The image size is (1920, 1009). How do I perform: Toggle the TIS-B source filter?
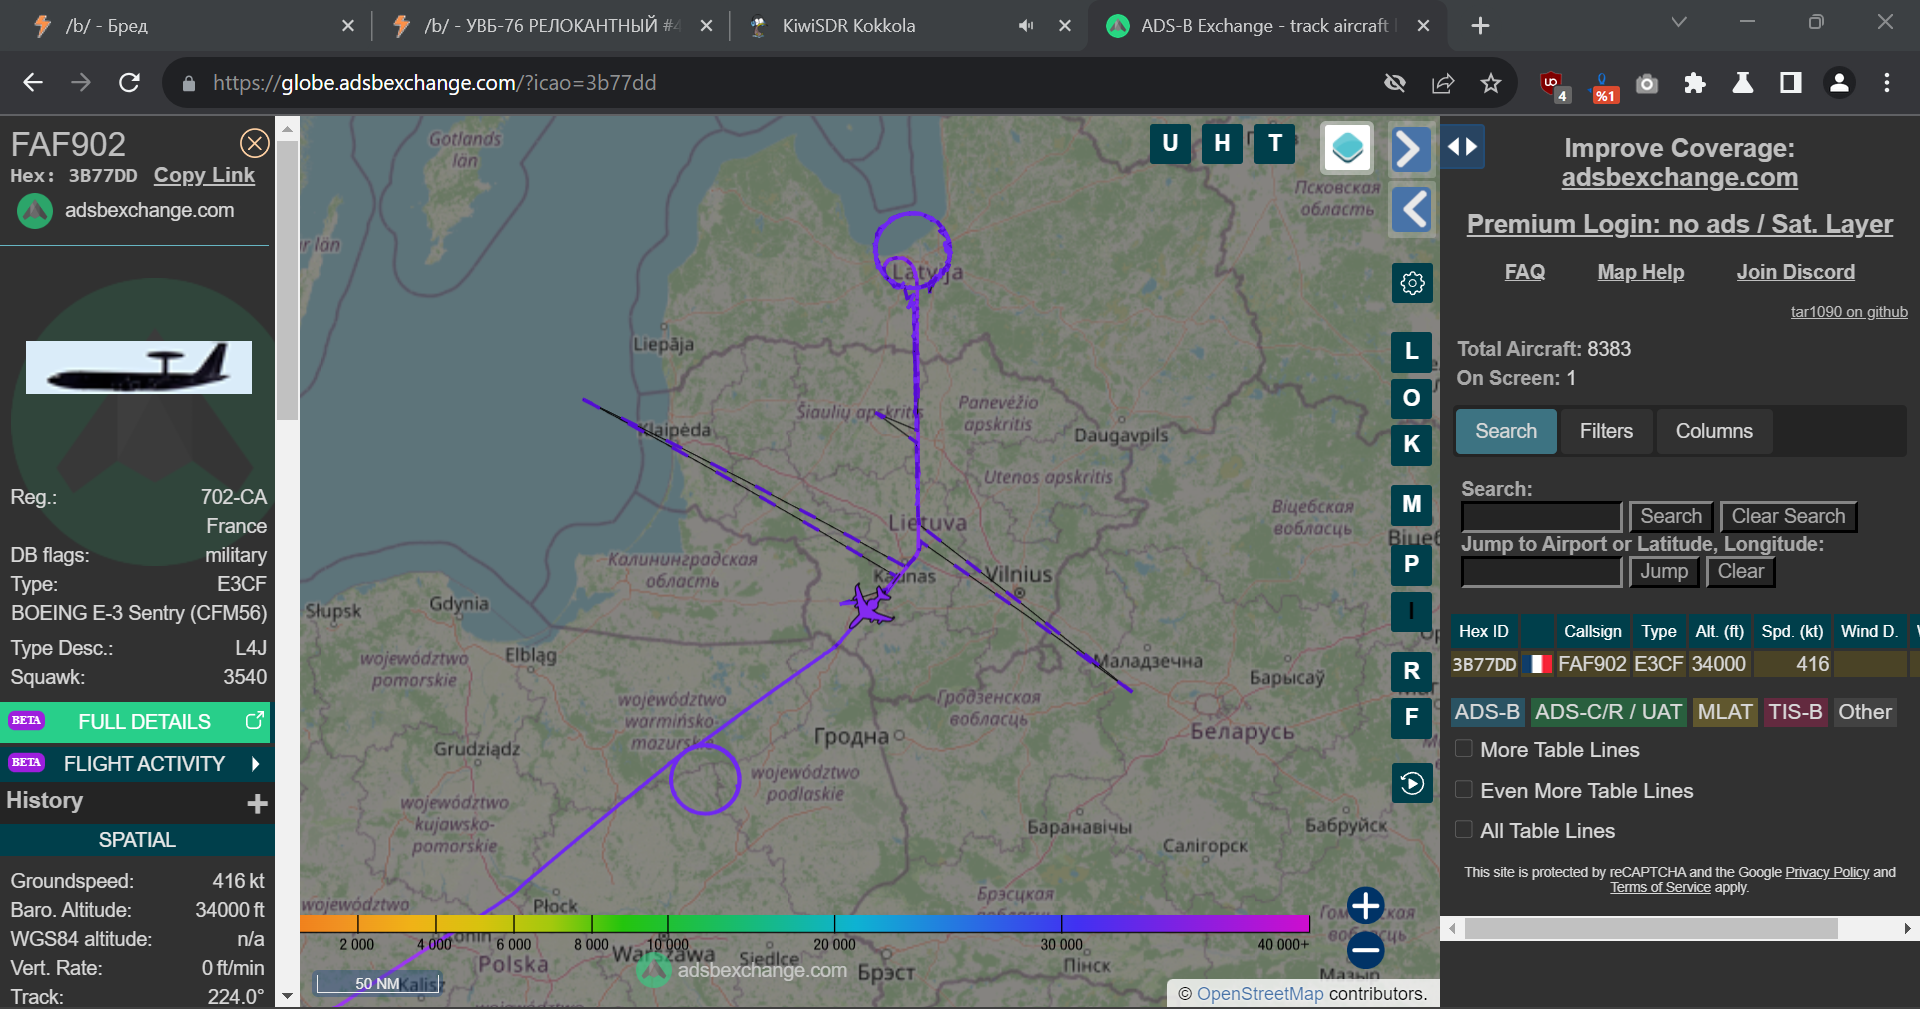[x=1795, y=712]
